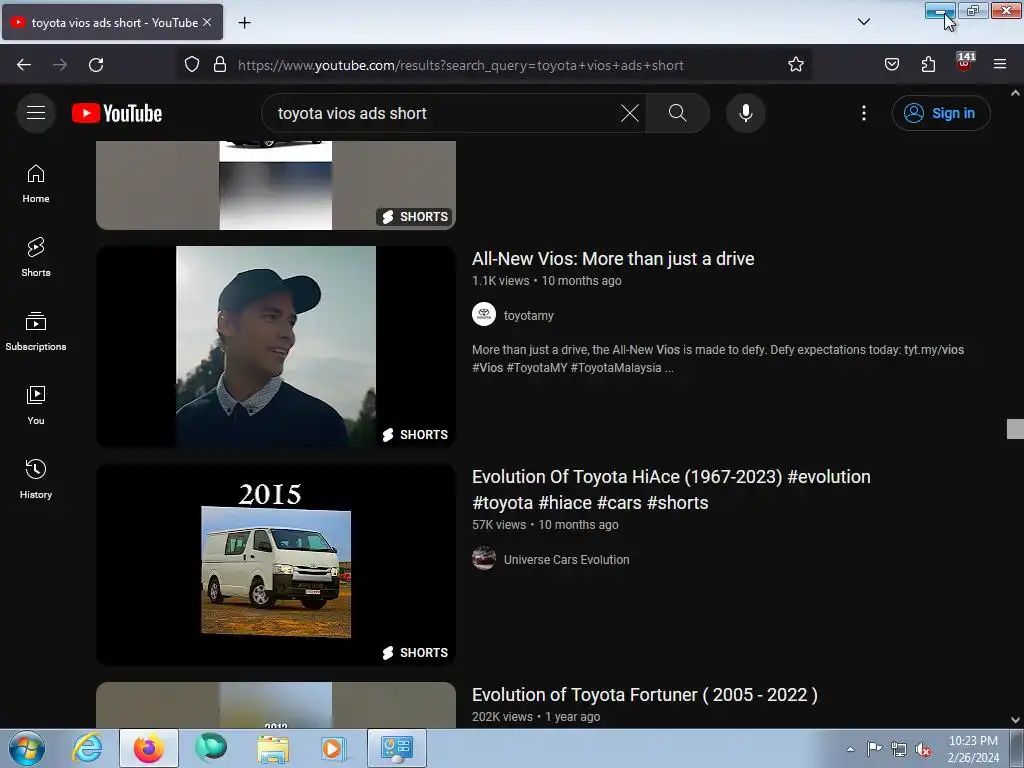Image resolution: width=1024 pixels, height=768 pixels.
Task: Click the network tray icon
Action: [899, 749]
